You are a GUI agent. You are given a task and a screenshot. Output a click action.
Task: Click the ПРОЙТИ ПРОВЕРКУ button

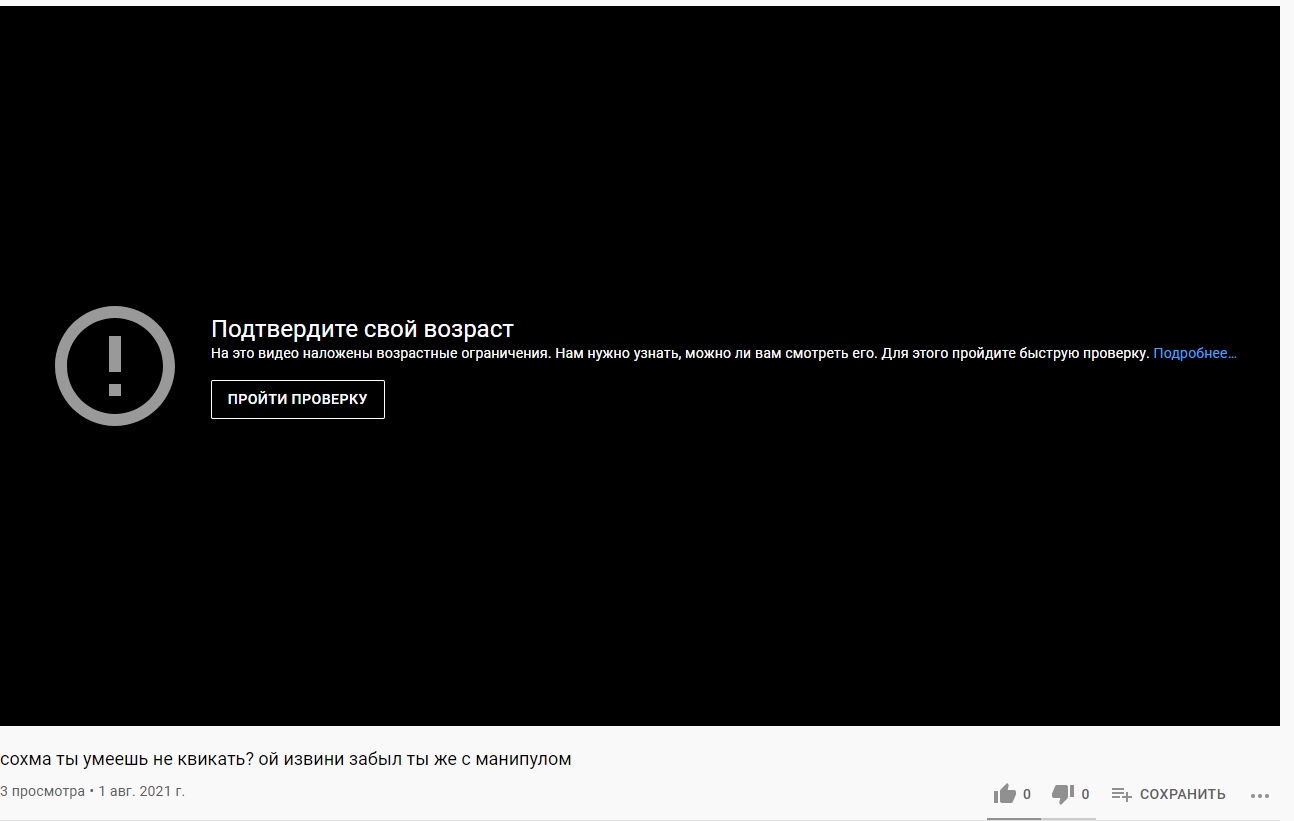pyautogui.click(x=297, y=399)
